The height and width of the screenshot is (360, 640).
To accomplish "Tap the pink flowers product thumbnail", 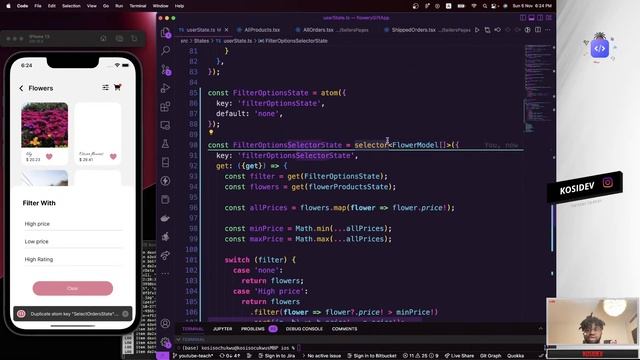I will (44, 125).
